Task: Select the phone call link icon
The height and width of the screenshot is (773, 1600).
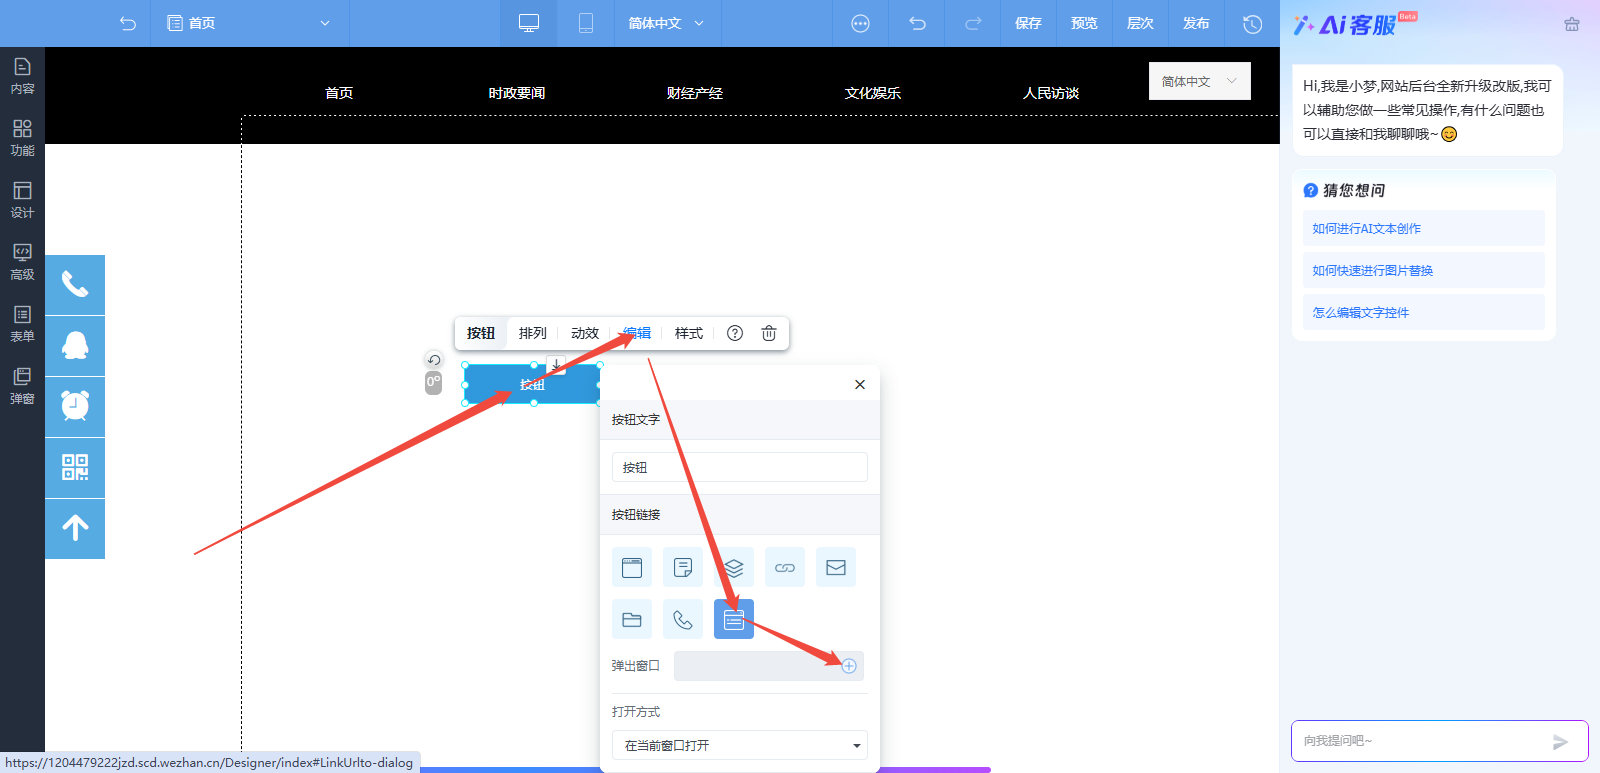Action: click(683, 620)
